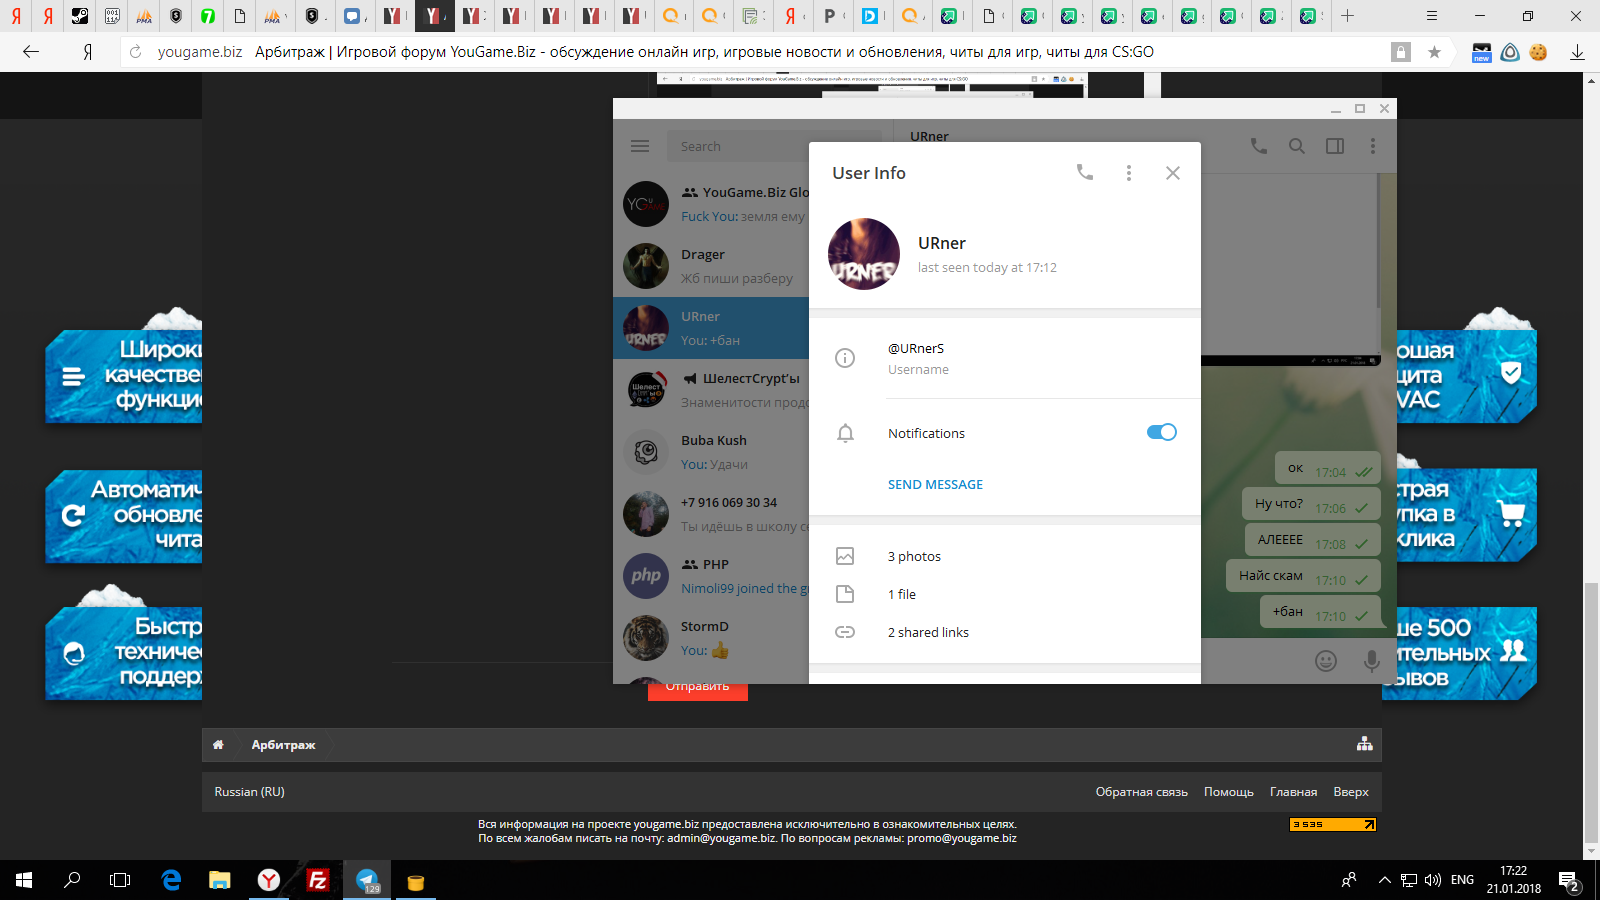This screenshot has height=900, width=1600.
Task: Click the phone call icon in User Info
Action: (1084, 172)
